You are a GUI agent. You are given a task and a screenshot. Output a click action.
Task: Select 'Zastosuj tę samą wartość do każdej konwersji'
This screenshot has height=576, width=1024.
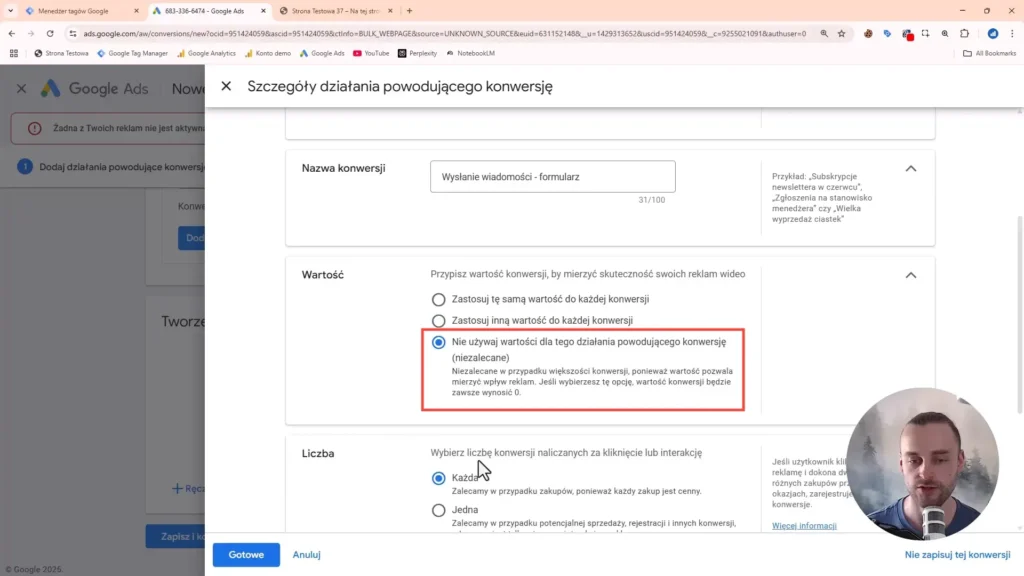tap(438, 300)
